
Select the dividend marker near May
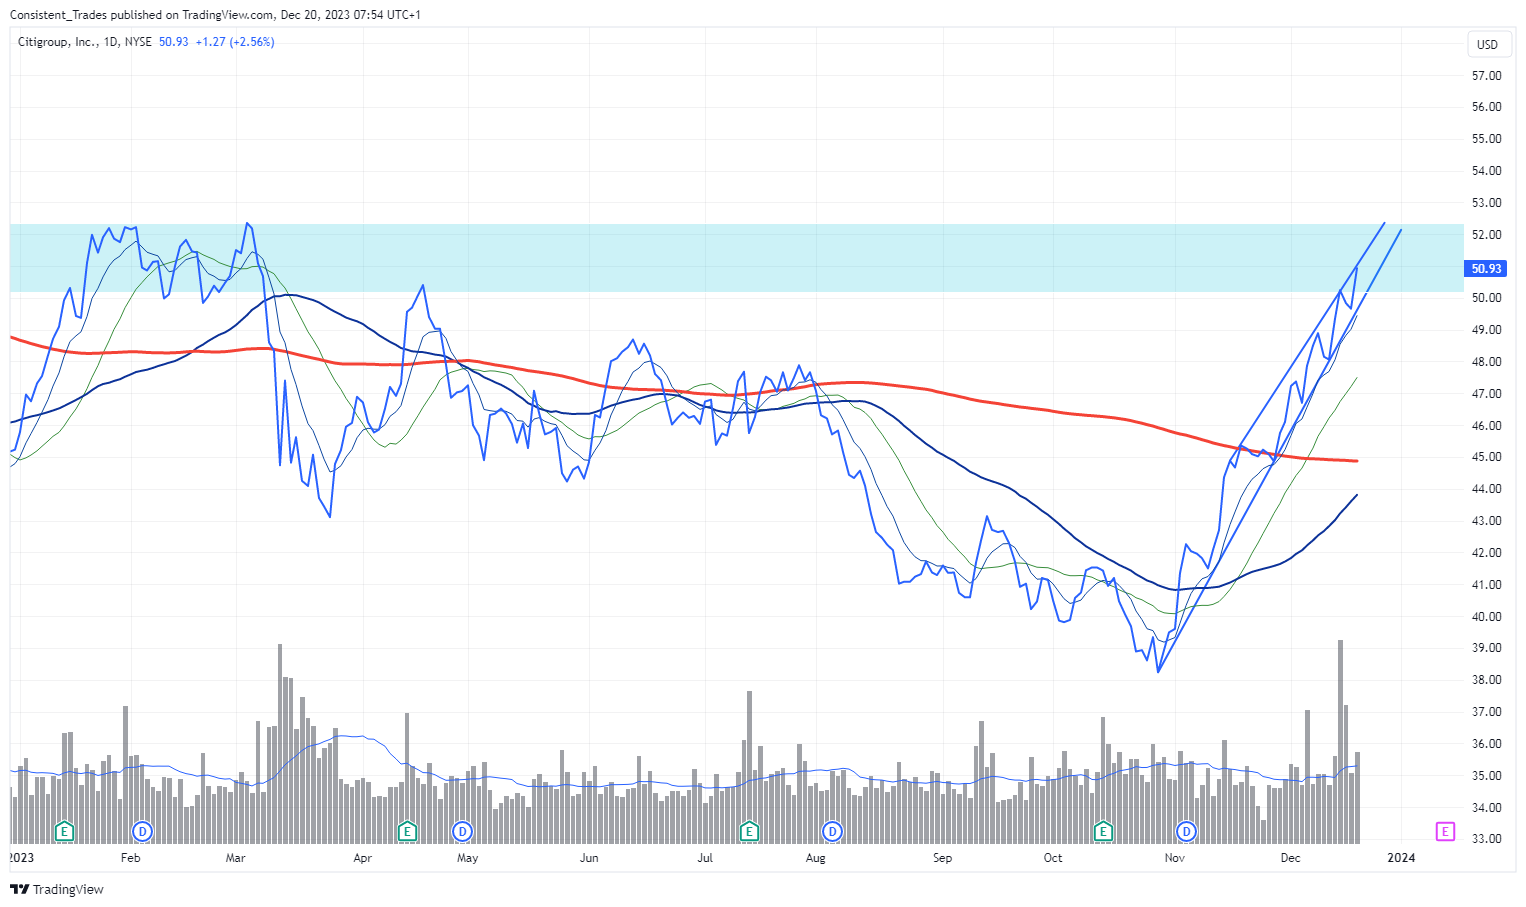pos(462,831)
